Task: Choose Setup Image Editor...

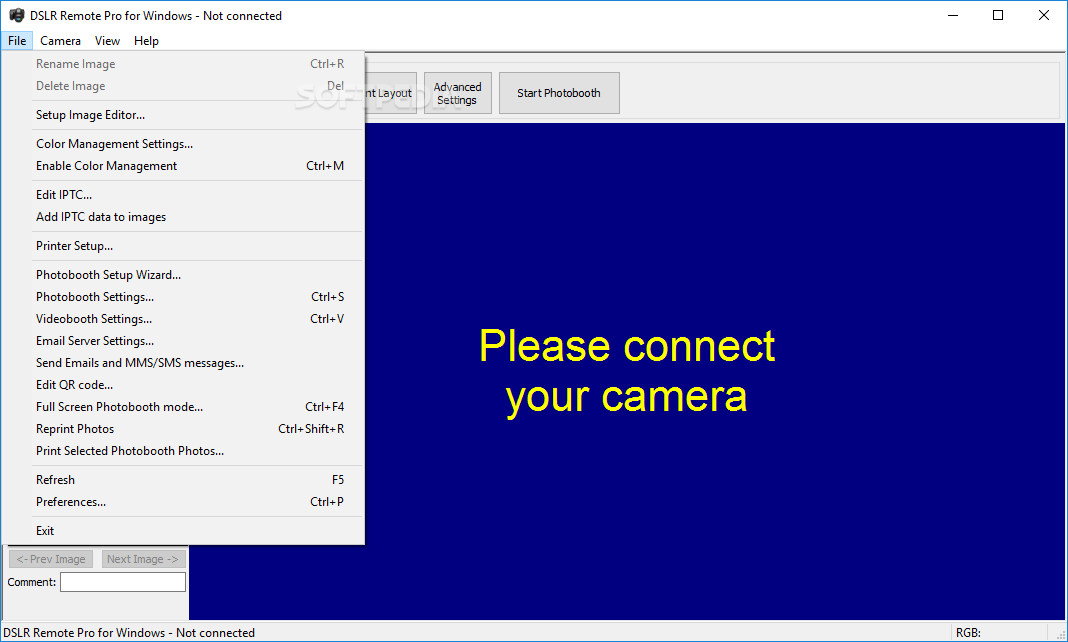Action: [x=183, y=115]
